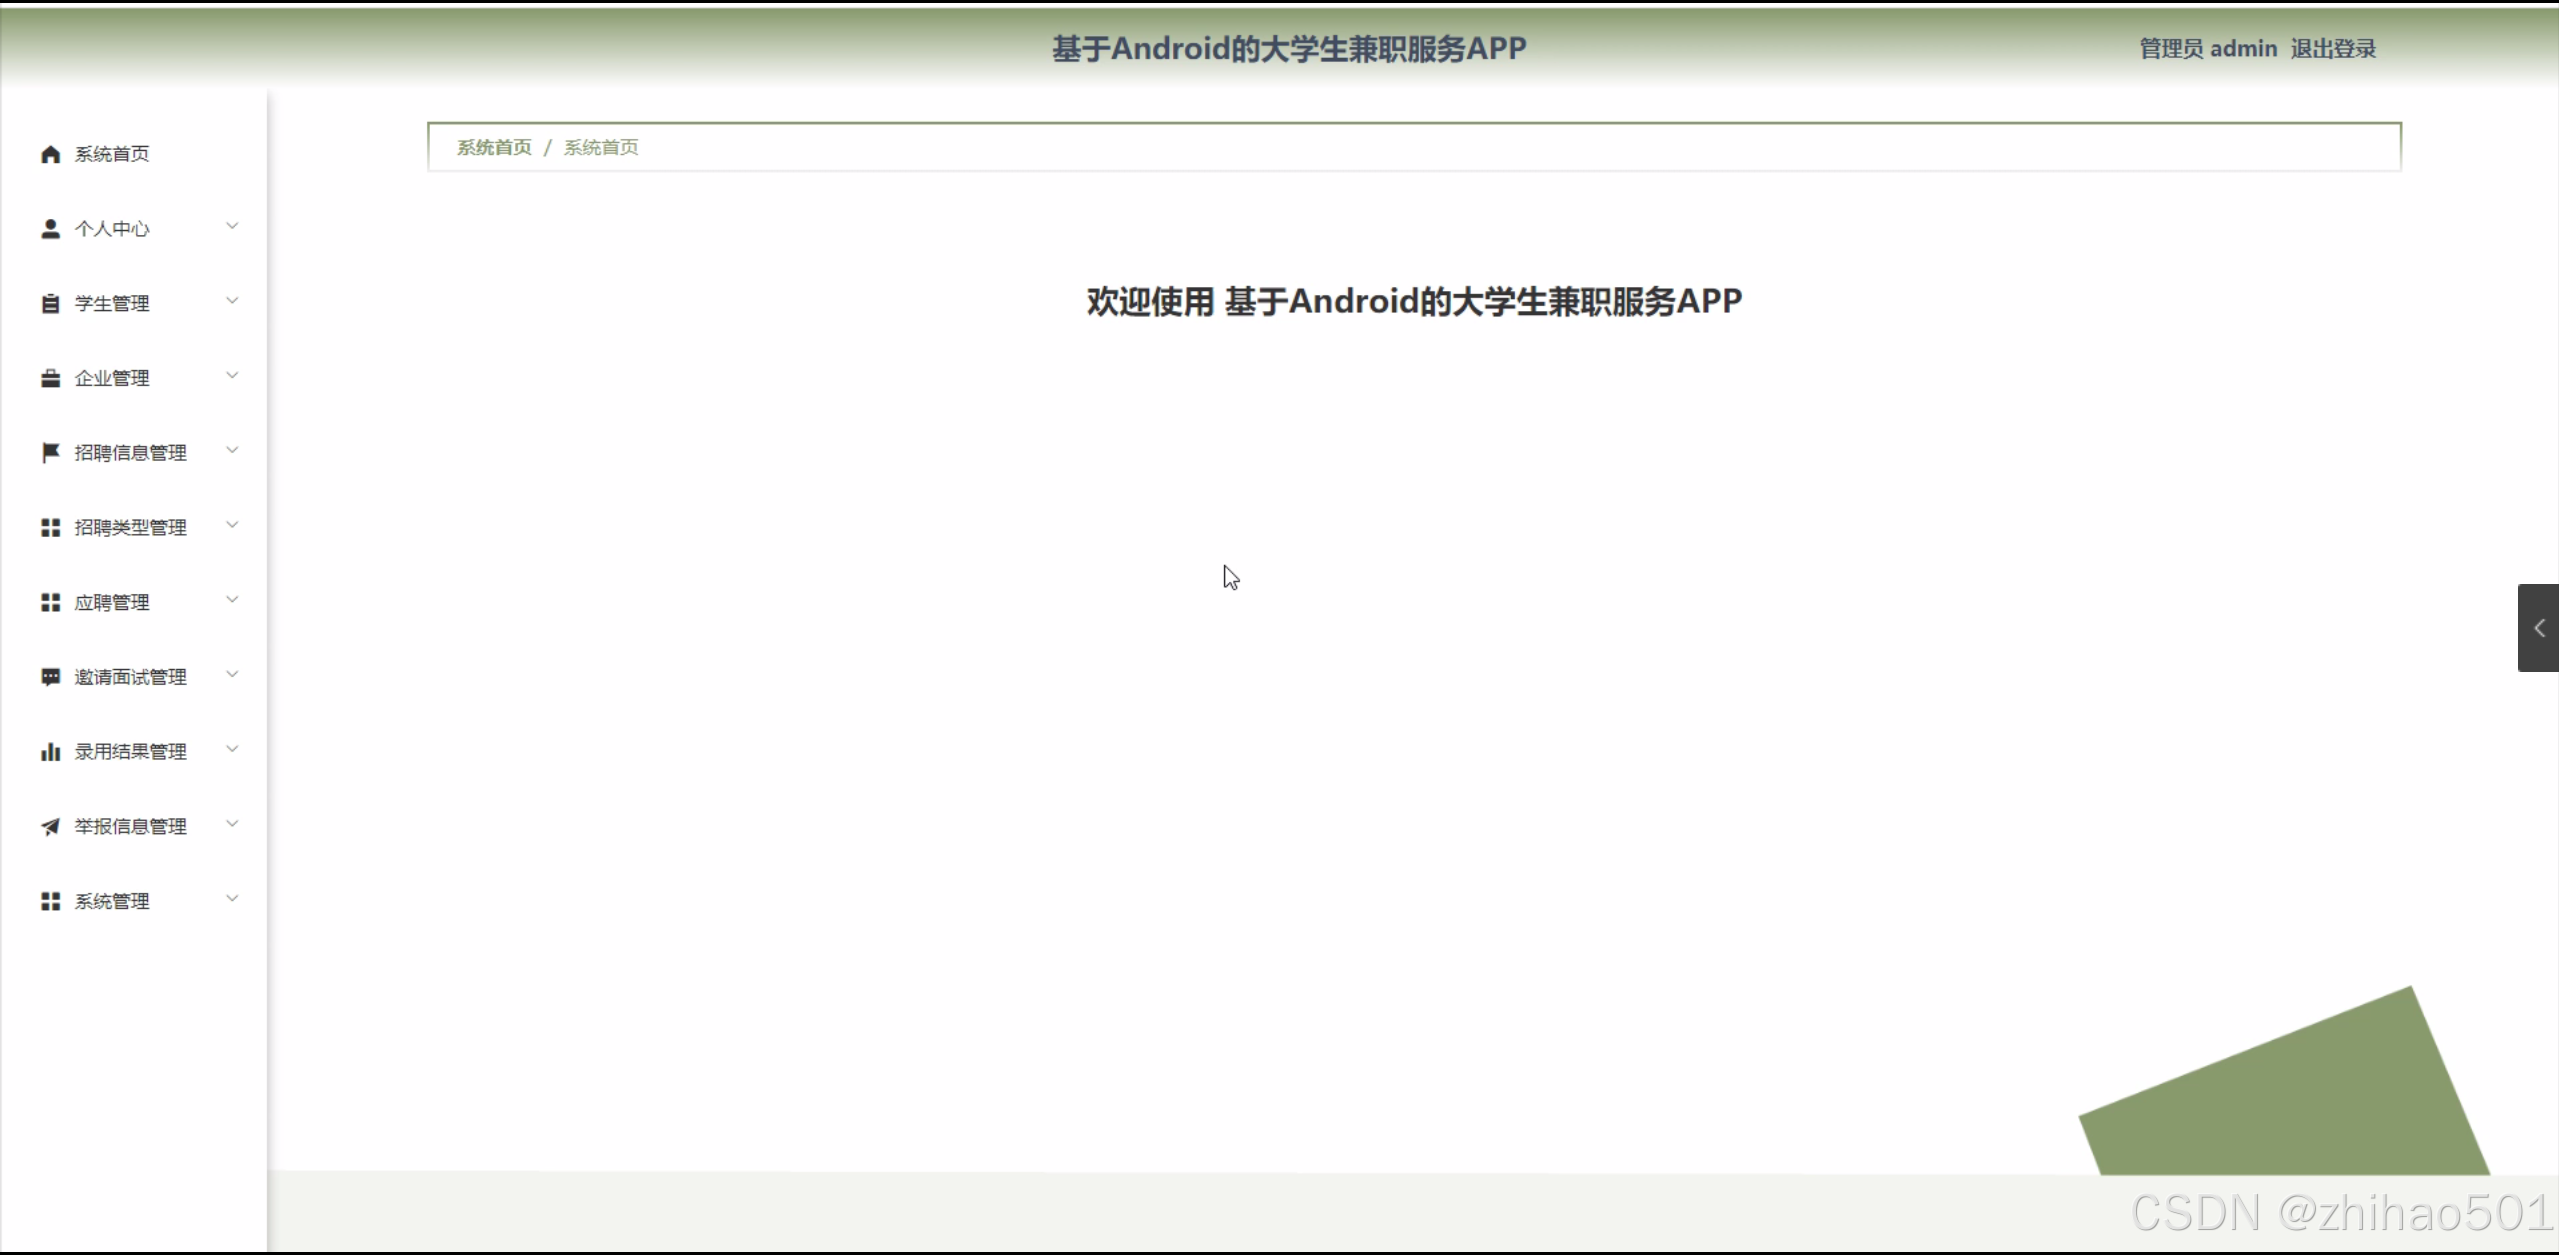Click the flag icon beside 招聘信息管理
The height and width of the screenshot is (1255, 2559).
51,452
